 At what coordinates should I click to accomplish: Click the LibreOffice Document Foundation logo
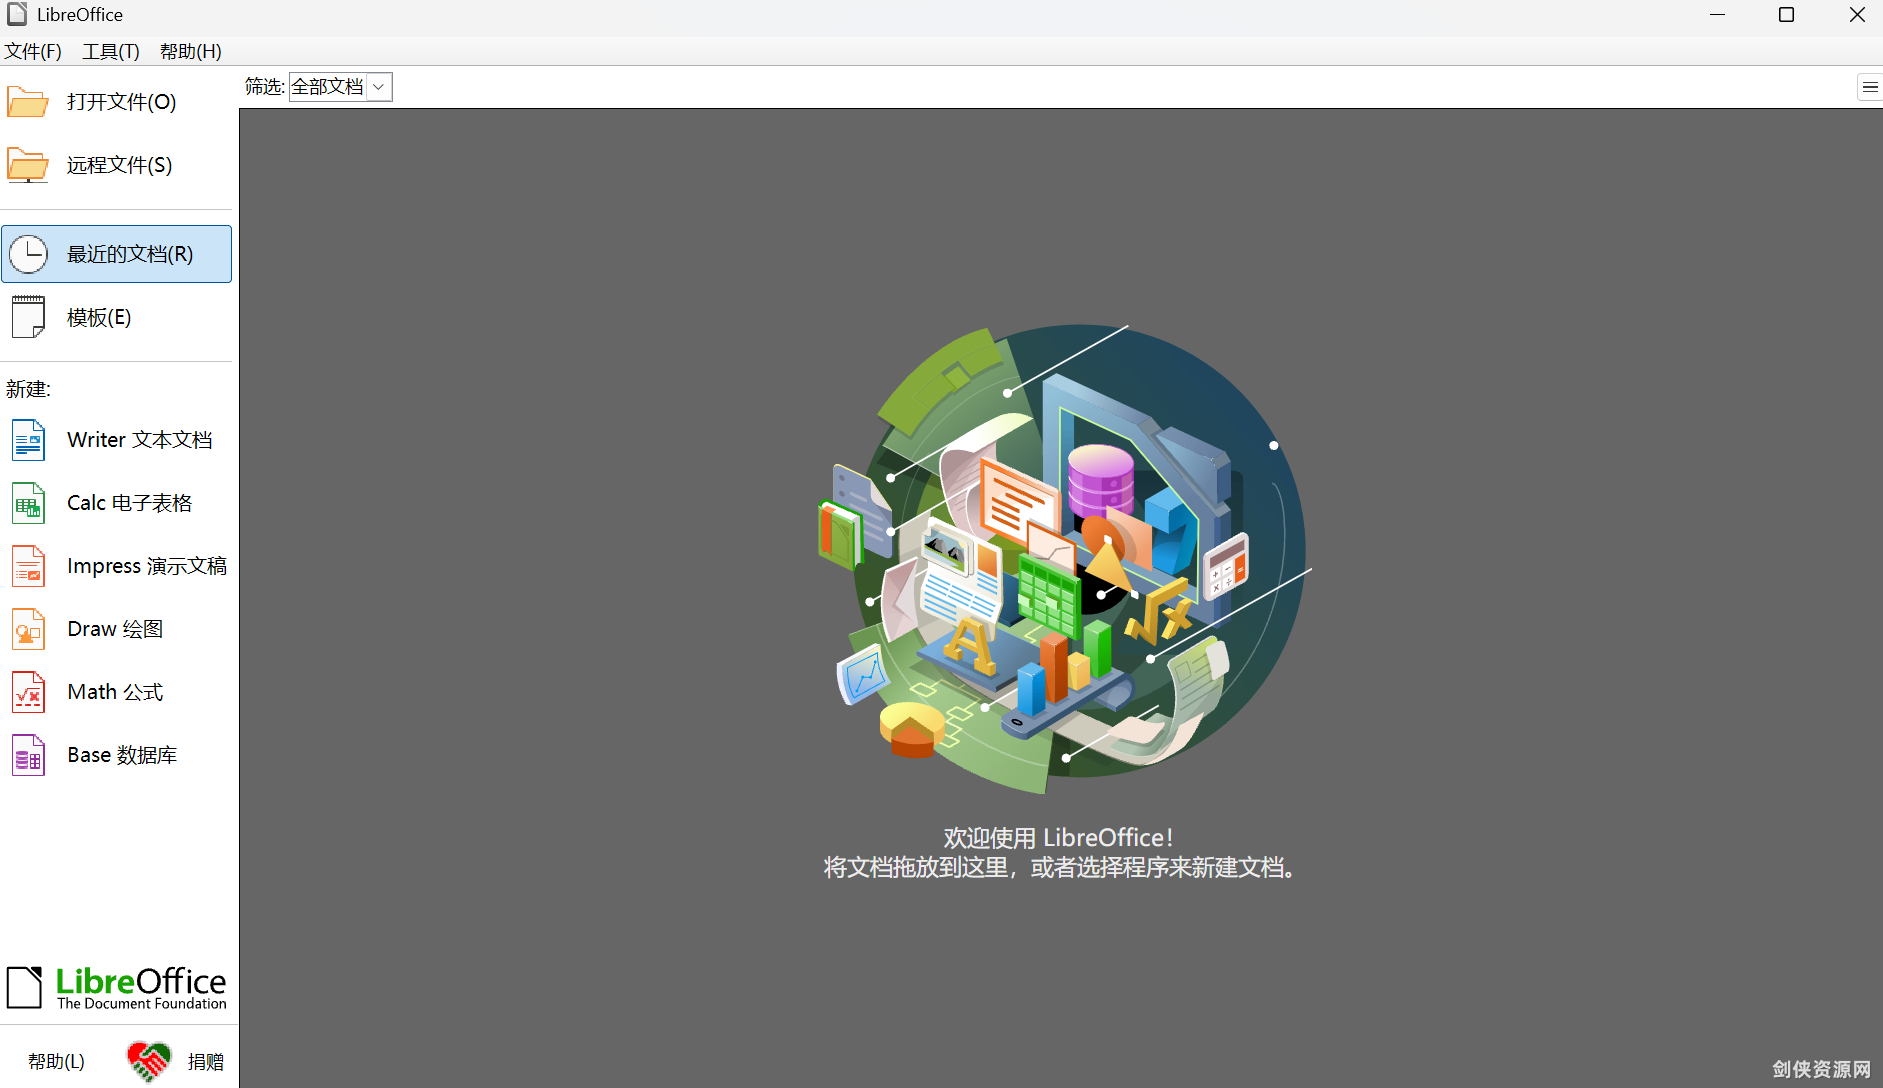click(x=116, y=987)
